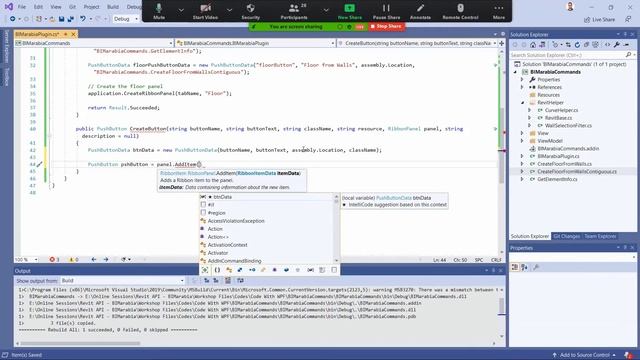
Task: Pin the BIMarabiaPlugin.cs tab
Action: click(65, 34)
